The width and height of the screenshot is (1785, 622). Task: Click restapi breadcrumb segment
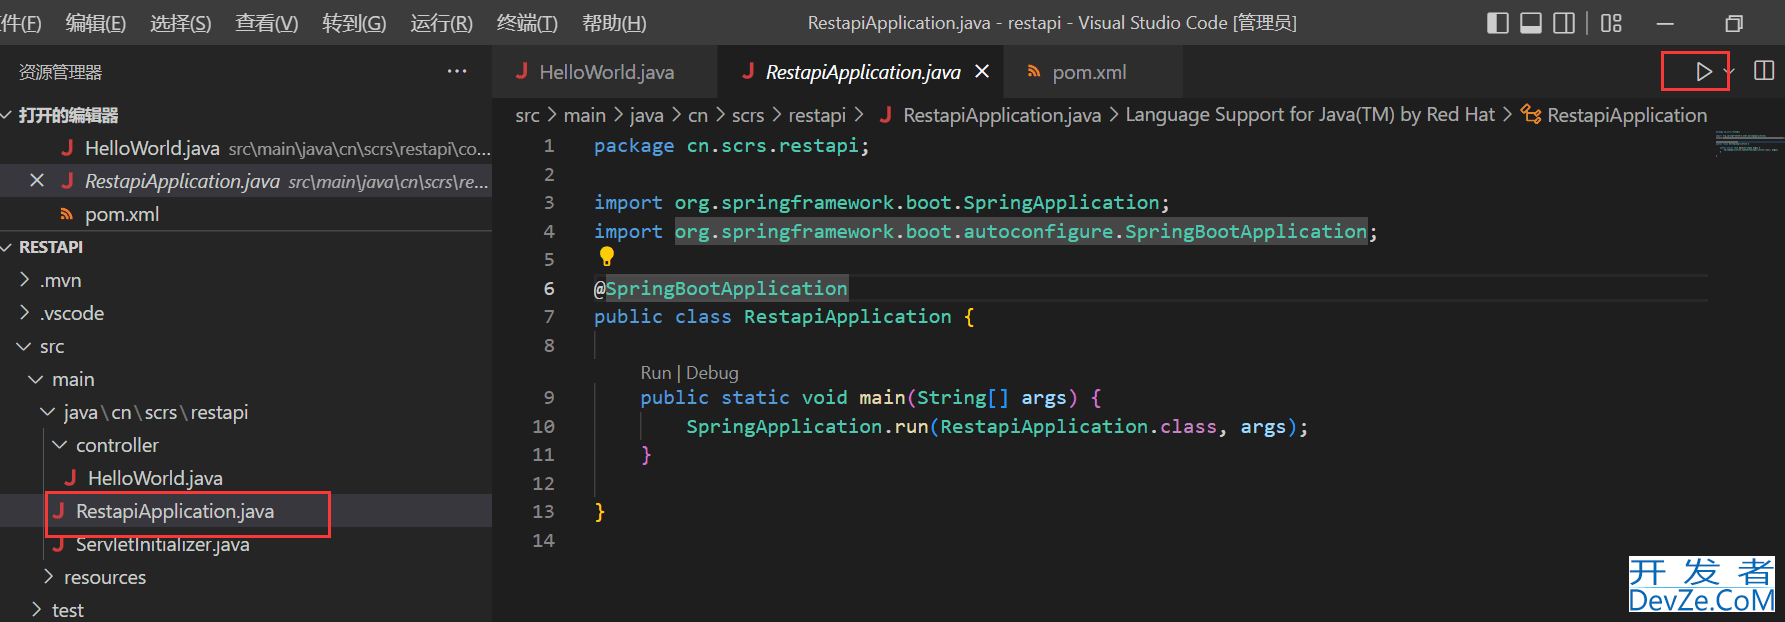[817, 115]
